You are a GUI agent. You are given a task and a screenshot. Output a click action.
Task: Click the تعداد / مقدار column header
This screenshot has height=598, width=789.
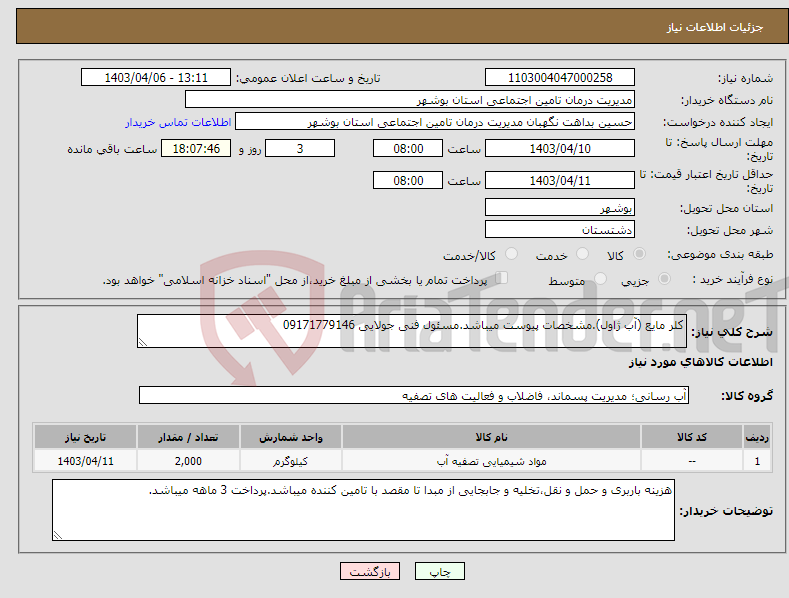click(188, 437)
